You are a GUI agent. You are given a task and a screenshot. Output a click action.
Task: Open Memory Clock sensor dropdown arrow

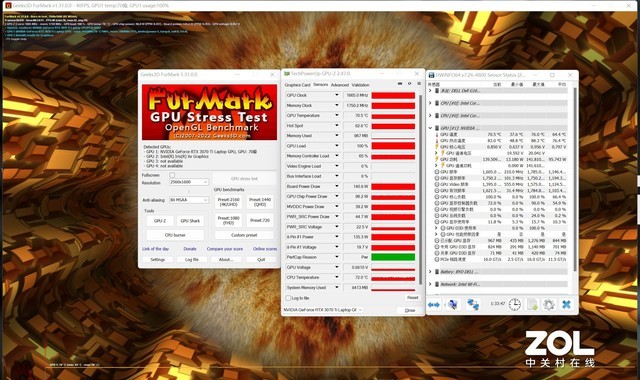pyautogui.click(x=337, y=105)
